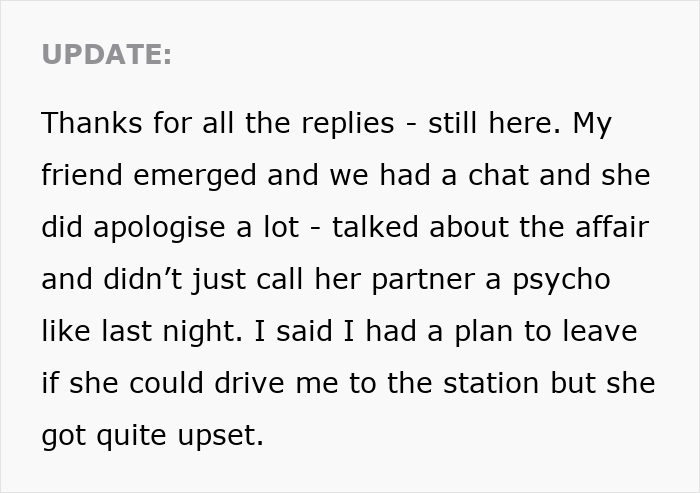Click the word "psycho" at line end
This screenshot has width=700, height=493.
click(x=563, y=280)
